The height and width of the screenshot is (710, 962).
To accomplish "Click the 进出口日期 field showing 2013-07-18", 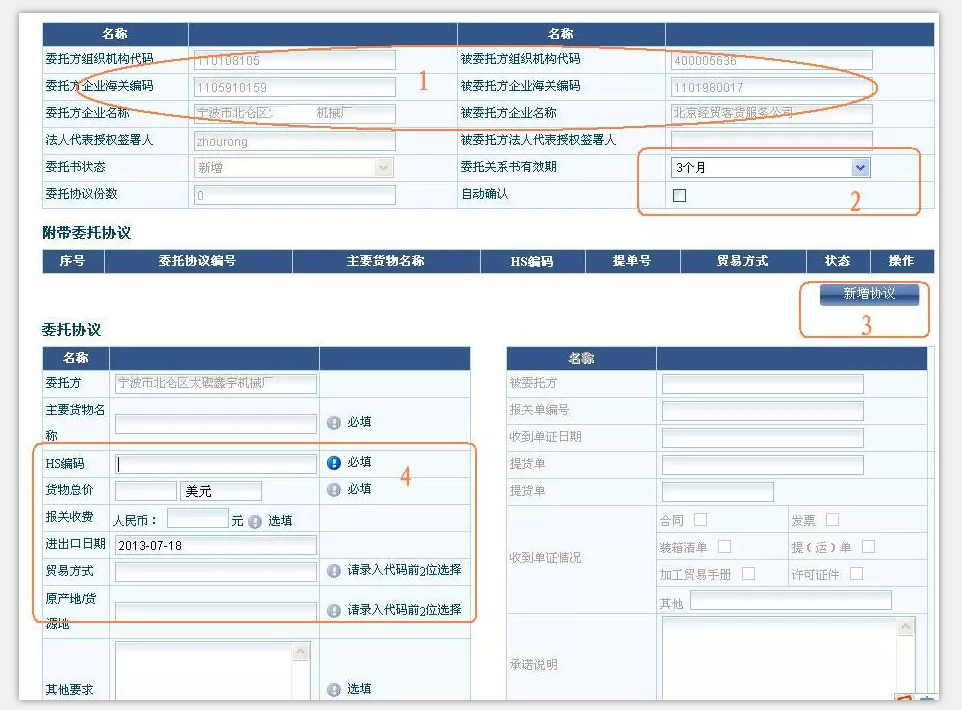I will point(216,546).
